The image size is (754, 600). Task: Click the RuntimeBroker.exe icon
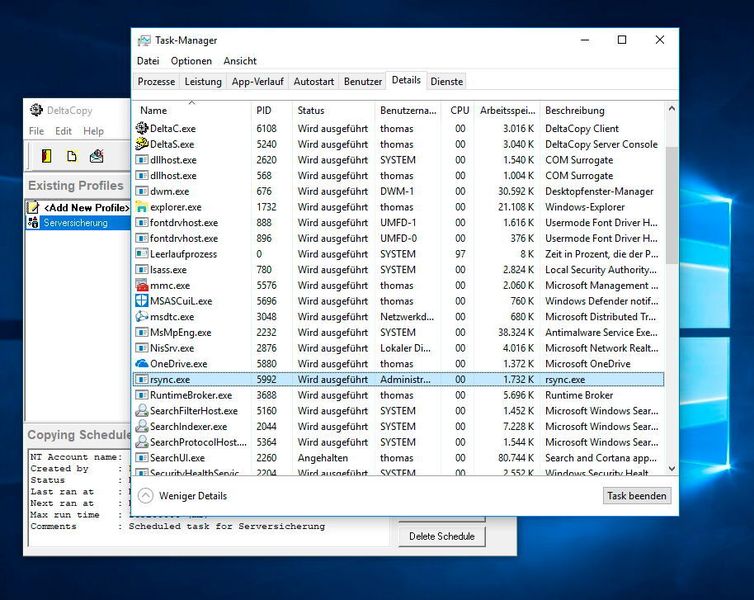[142, 395]
